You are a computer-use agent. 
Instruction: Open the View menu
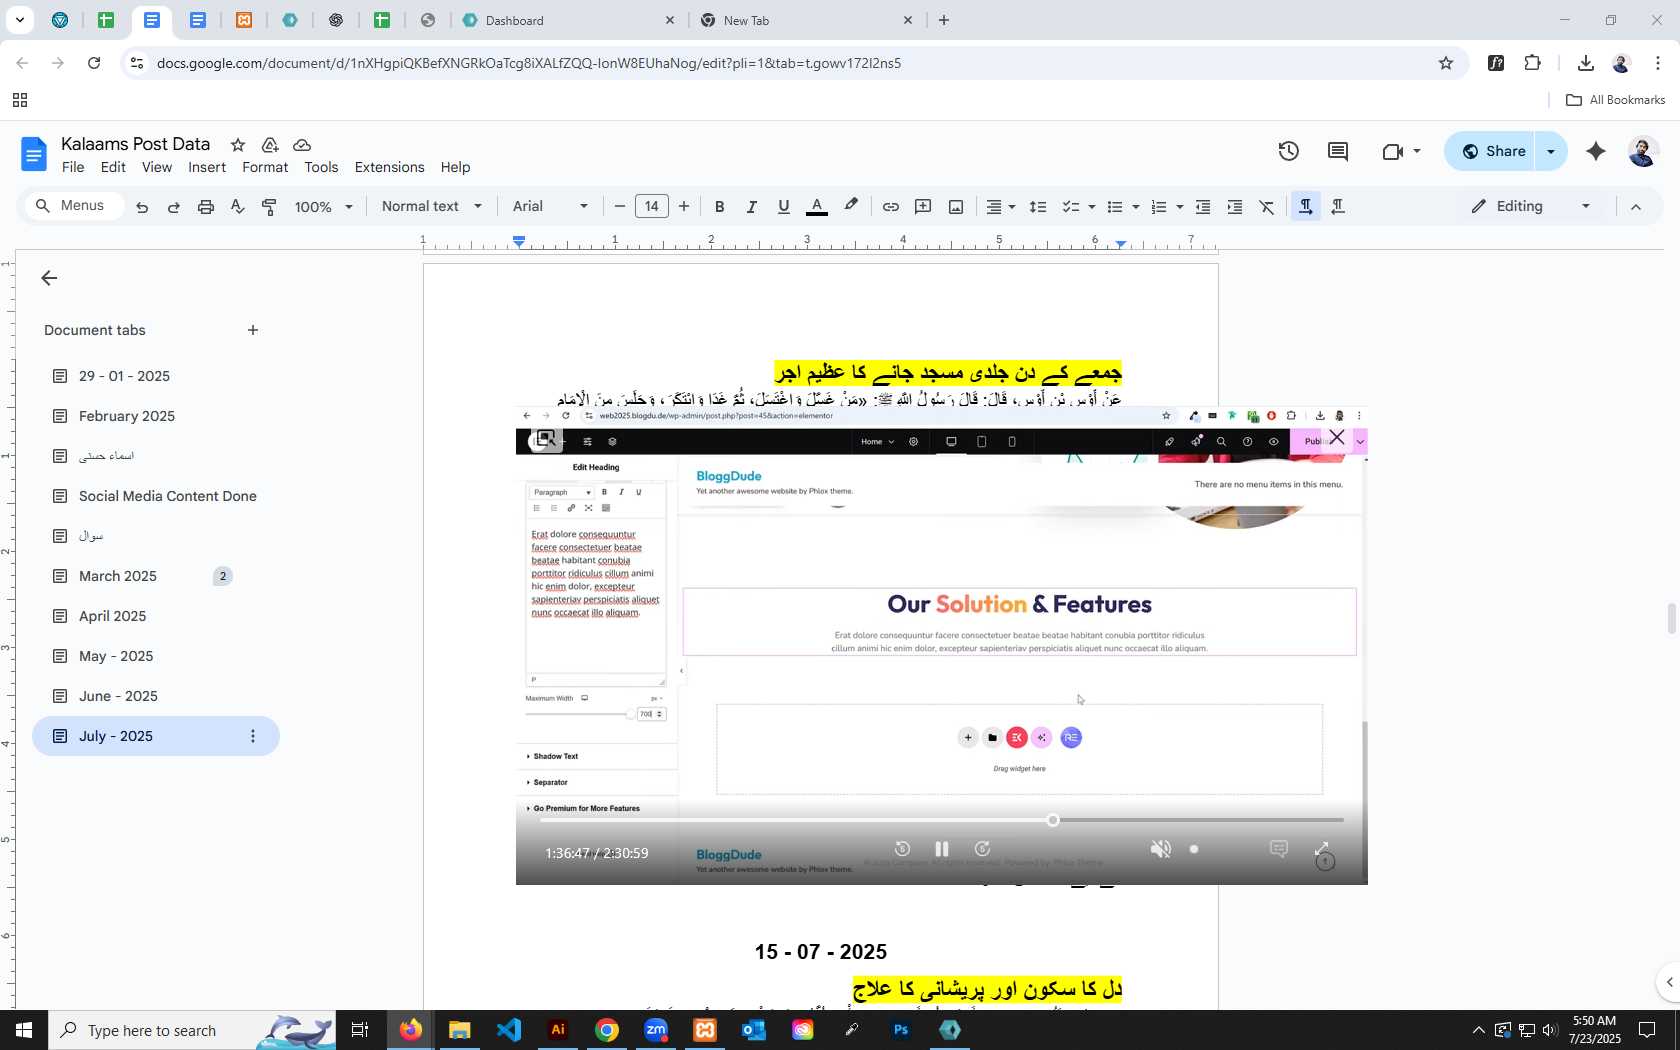pos(157,167)
